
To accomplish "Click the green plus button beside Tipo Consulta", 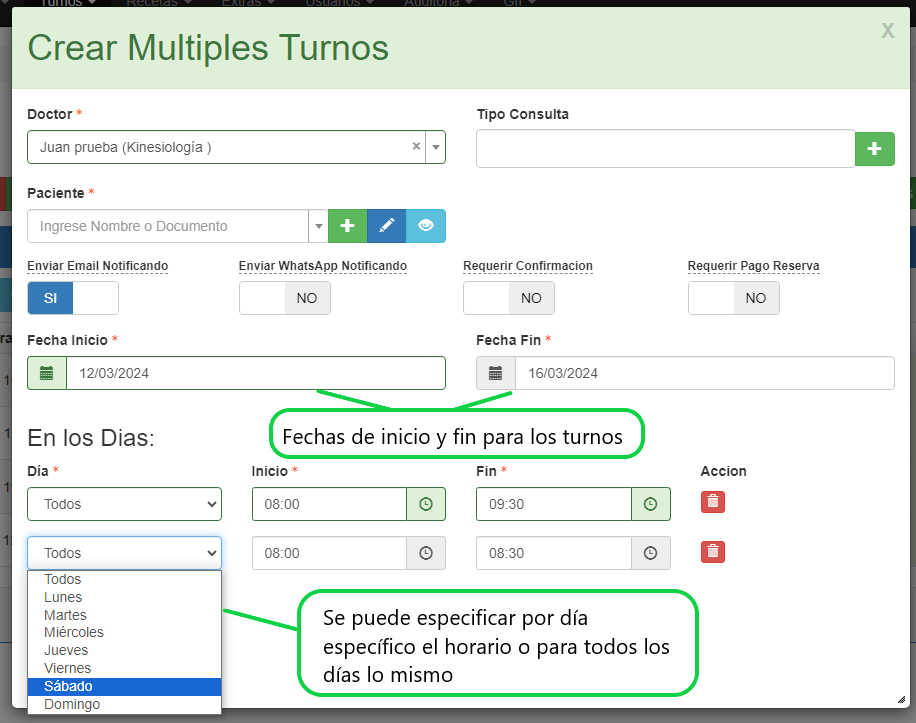I will point(874,148).
